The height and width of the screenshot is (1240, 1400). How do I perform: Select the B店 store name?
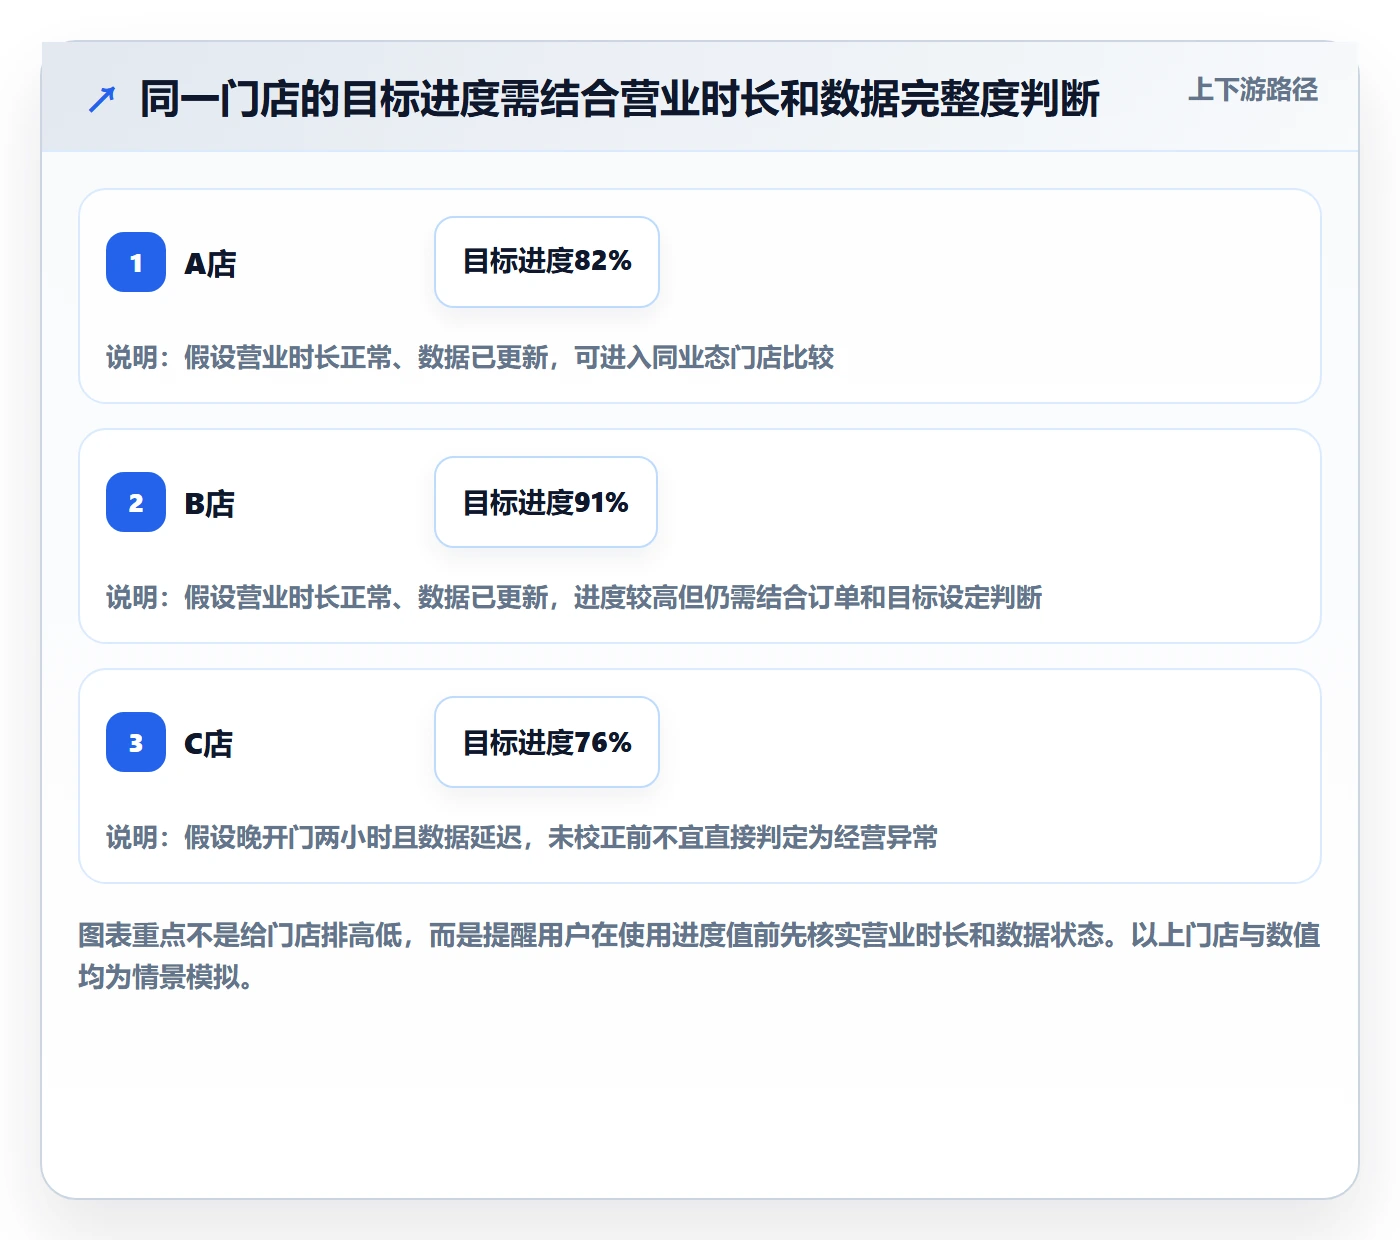[x=209, y=503]
